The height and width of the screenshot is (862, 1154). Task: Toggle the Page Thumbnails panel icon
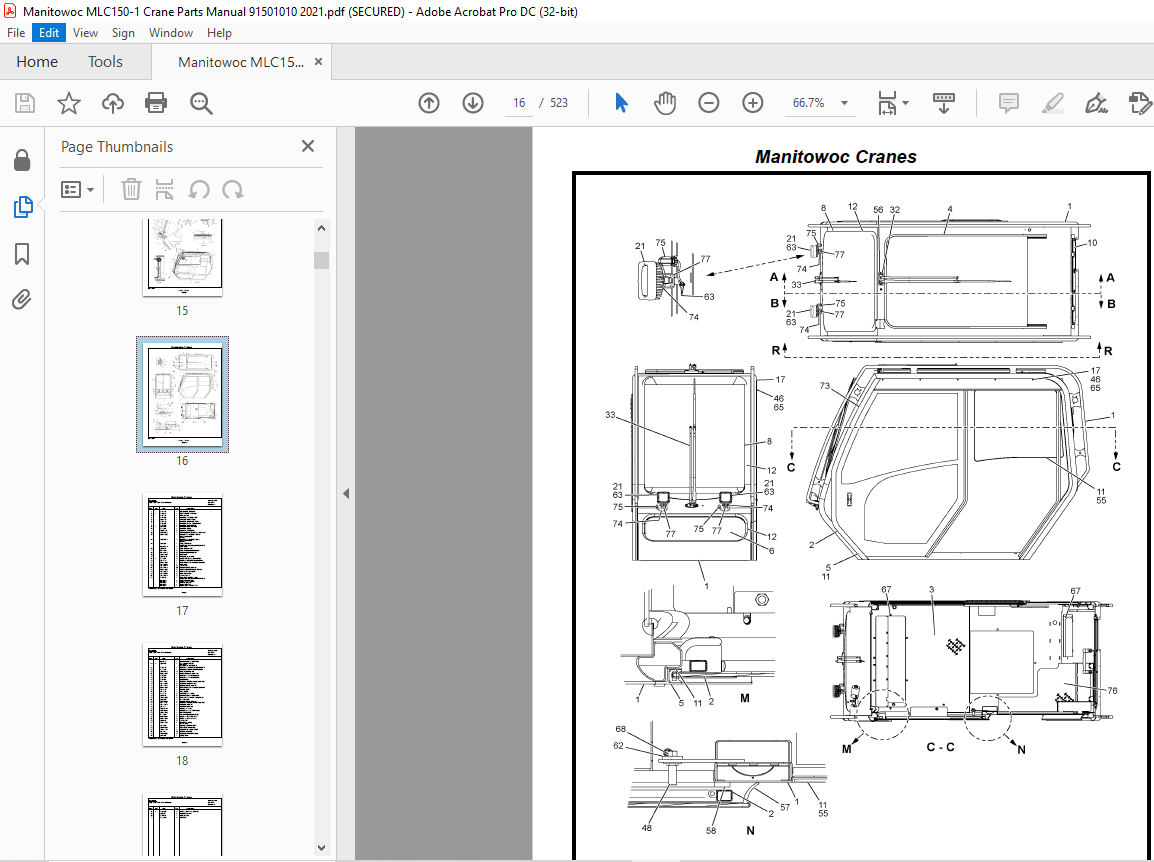point(23,207)
